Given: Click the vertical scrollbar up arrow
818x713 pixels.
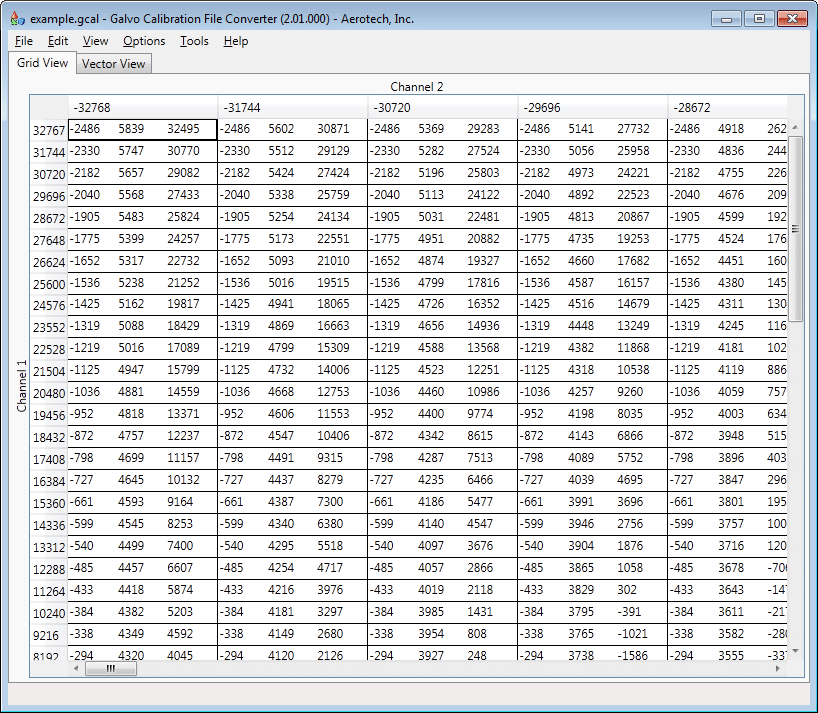Looking at the screenshot, I should (x=796, y=129).
